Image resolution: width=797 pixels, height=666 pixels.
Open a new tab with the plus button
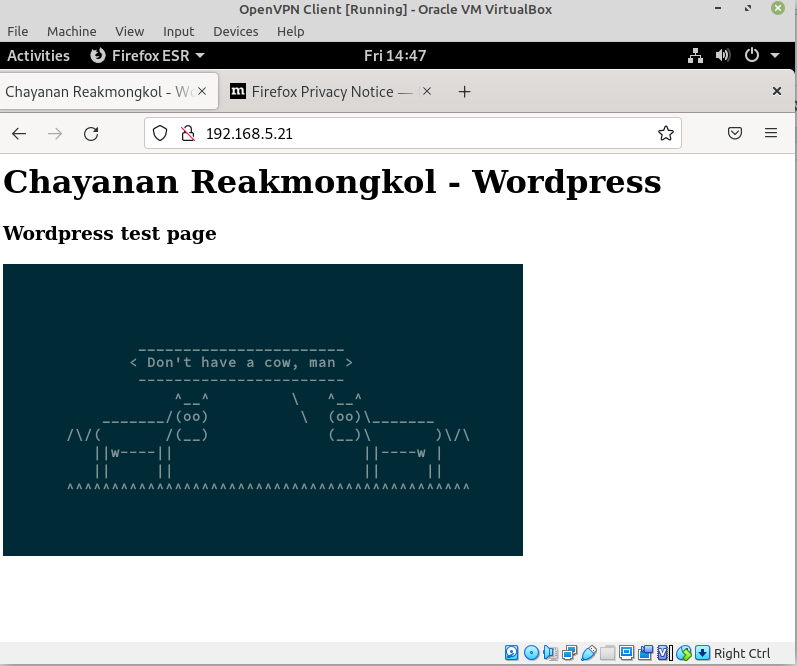pyautogui.click(x=464, y=92)
